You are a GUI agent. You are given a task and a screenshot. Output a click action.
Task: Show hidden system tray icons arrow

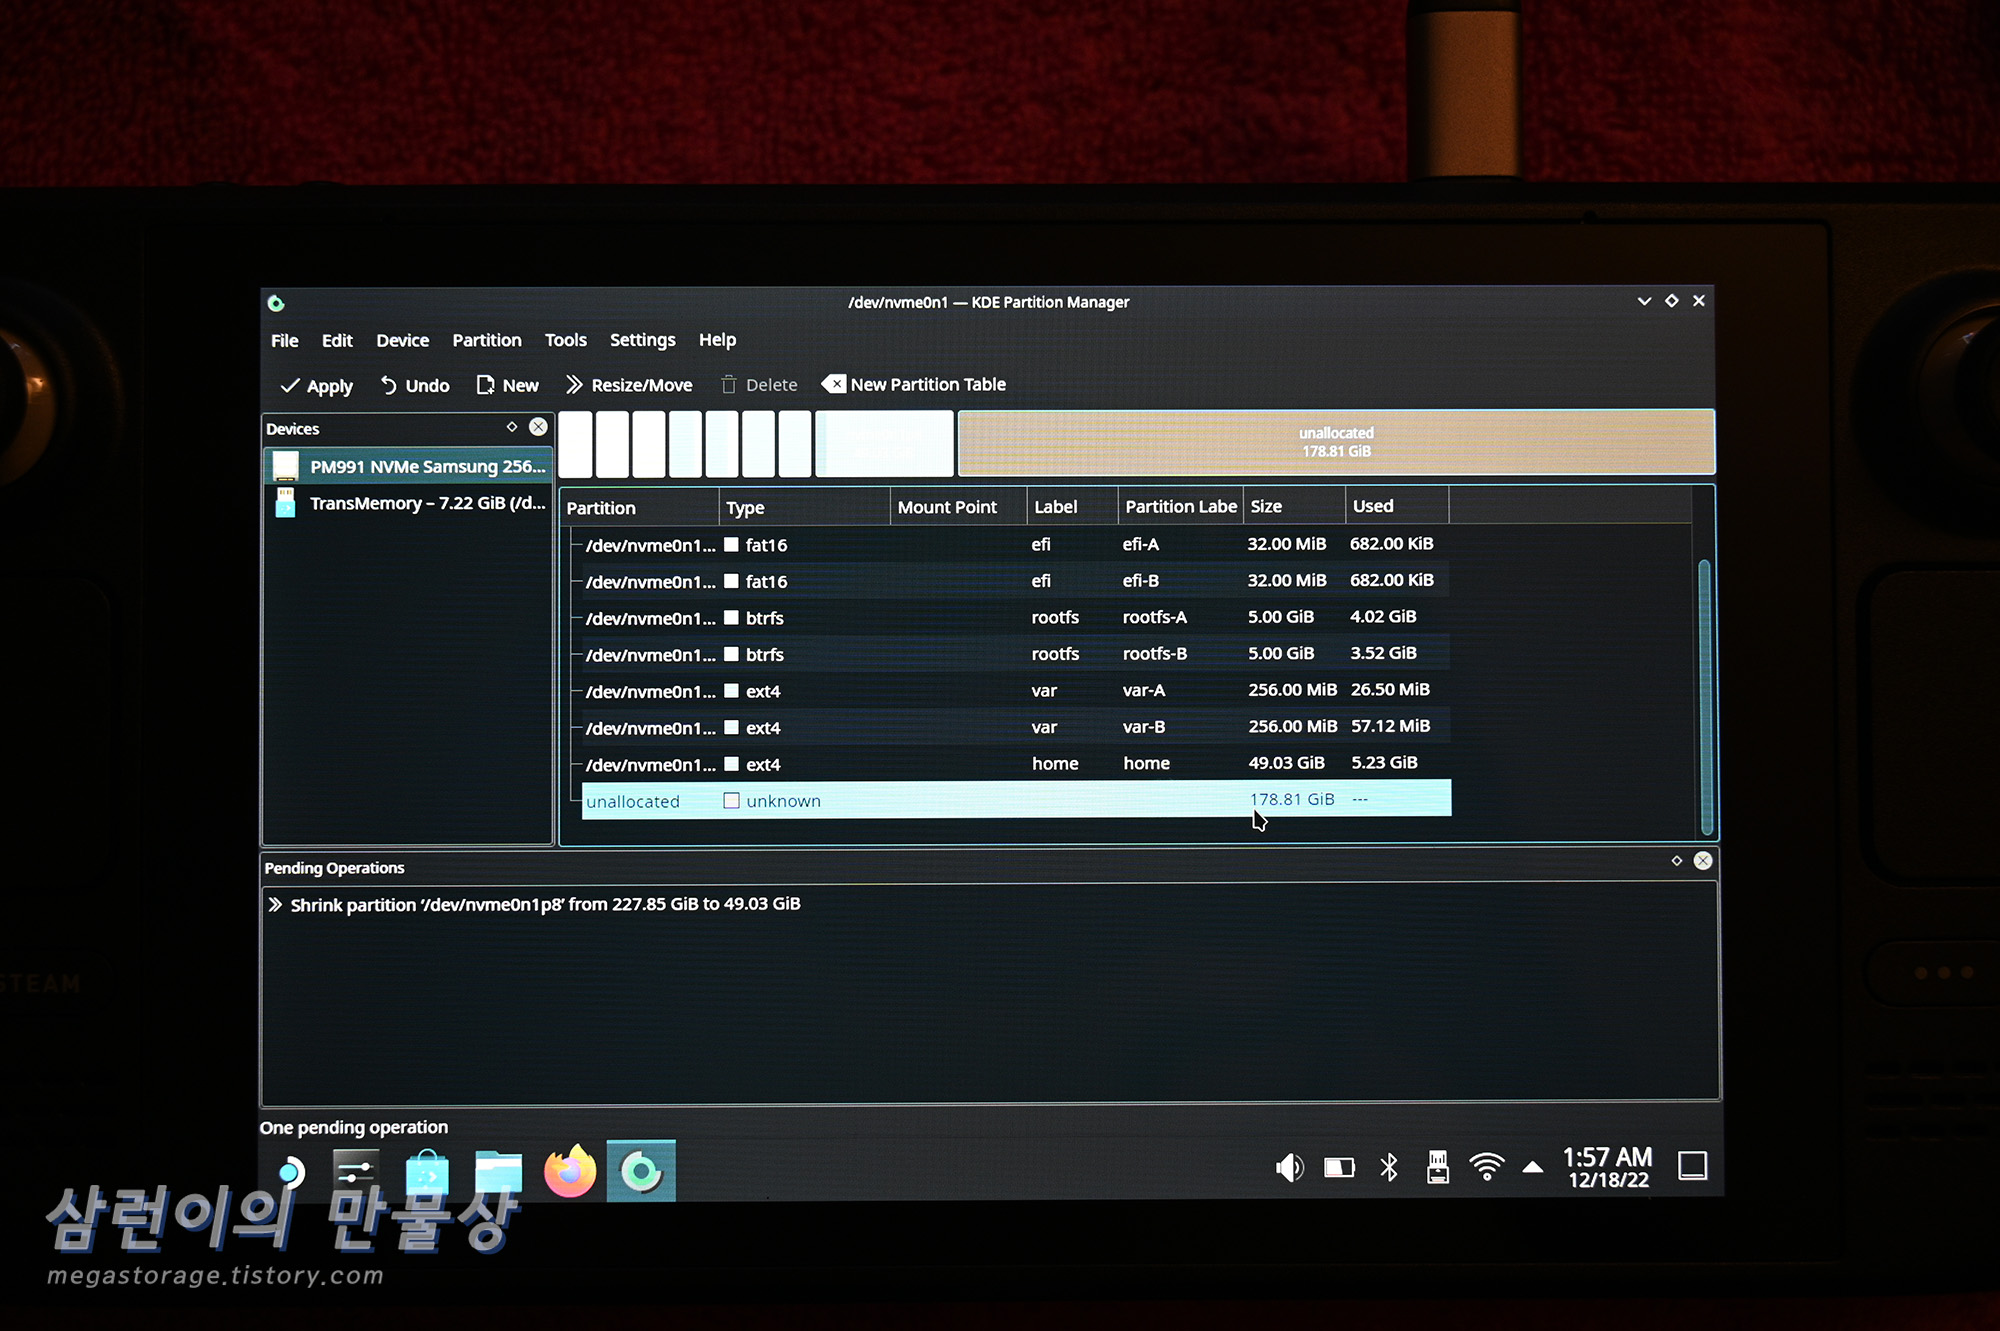pyautogui.click(x=1532, y=1167)
